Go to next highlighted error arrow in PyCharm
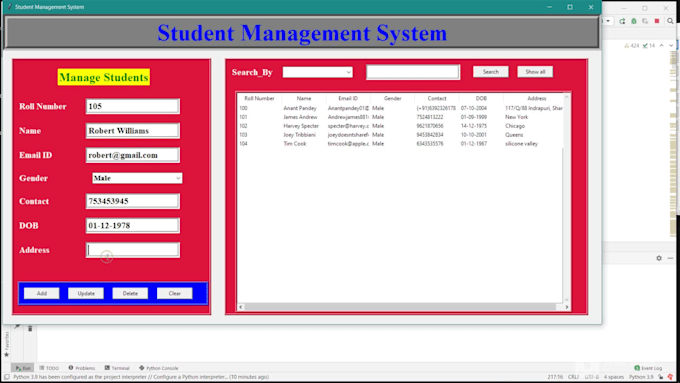The height and width of the screenshot is (383, 680). [x=671, y=46]
